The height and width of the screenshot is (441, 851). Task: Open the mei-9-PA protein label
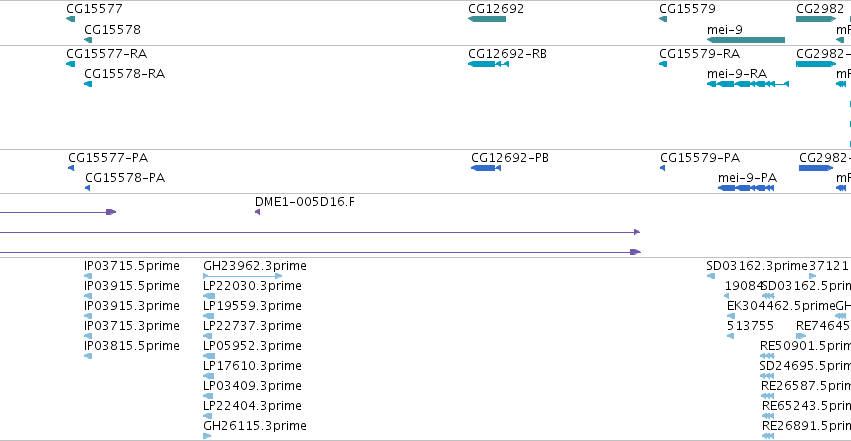(x=747, y=178)
